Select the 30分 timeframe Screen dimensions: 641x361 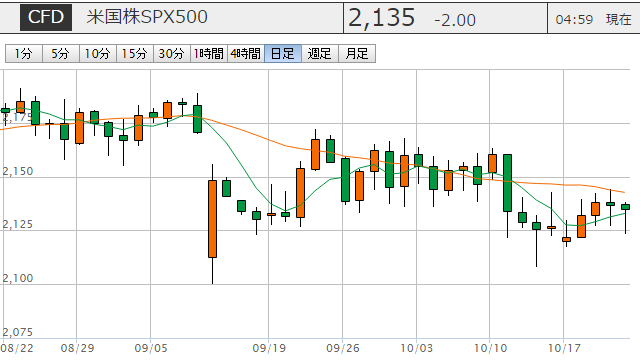click(172, 54)
